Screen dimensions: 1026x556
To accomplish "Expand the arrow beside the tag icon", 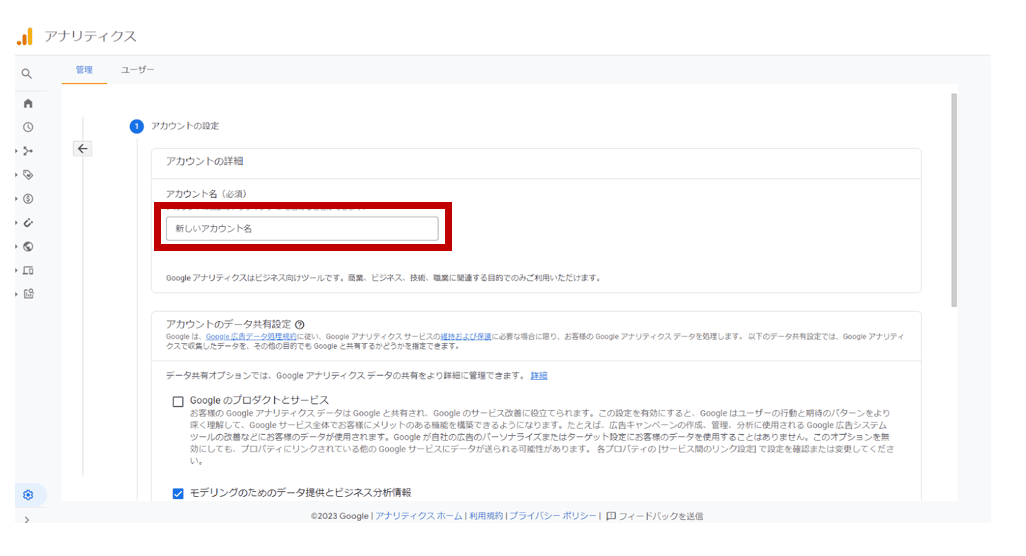I will tap(16, 175).
